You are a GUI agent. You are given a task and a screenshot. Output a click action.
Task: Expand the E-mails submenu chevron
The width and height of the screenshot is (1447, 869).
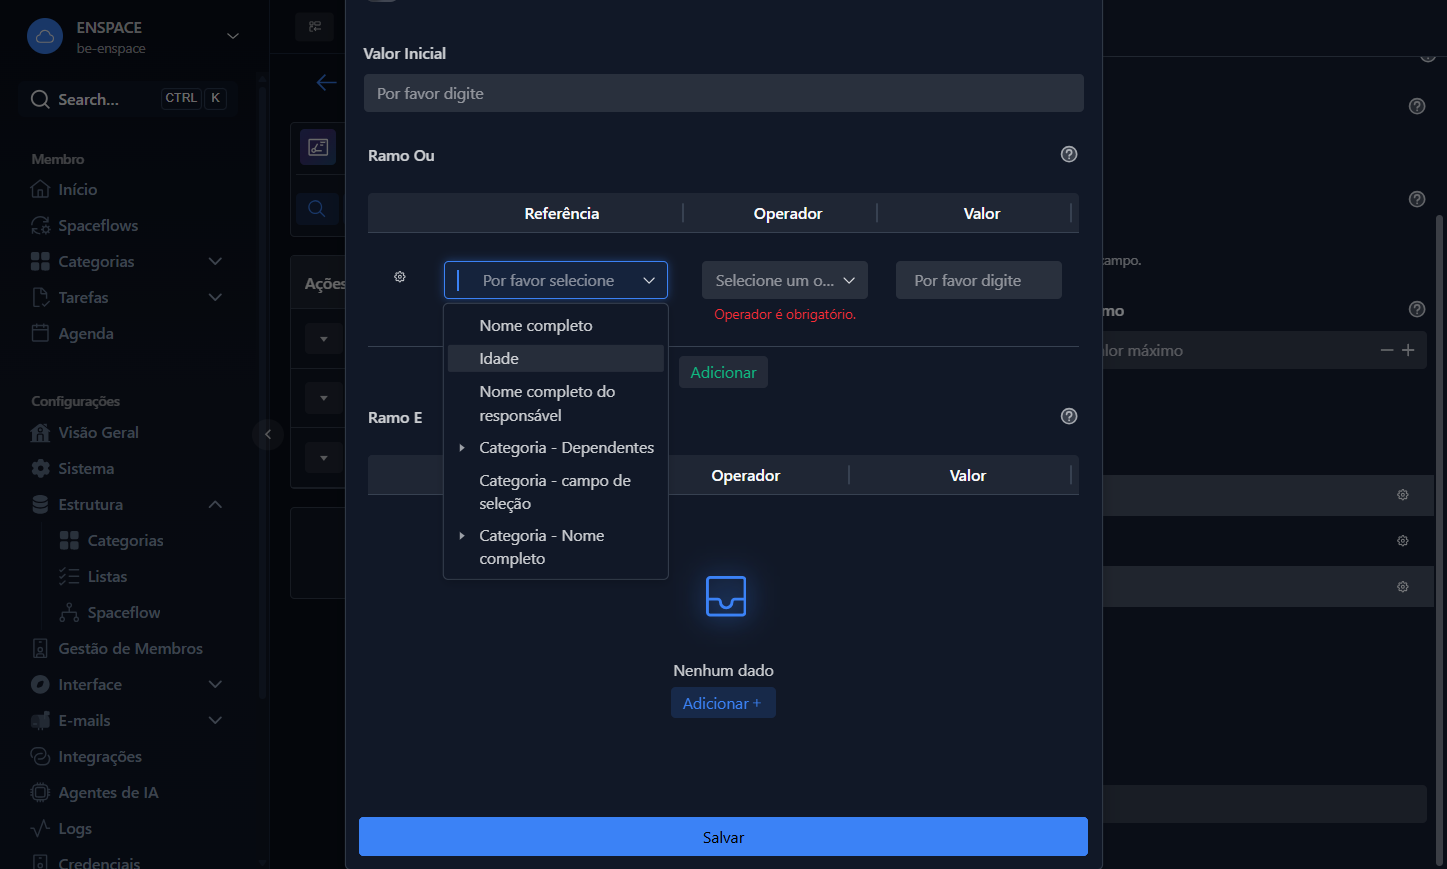[x=215, y=720]
